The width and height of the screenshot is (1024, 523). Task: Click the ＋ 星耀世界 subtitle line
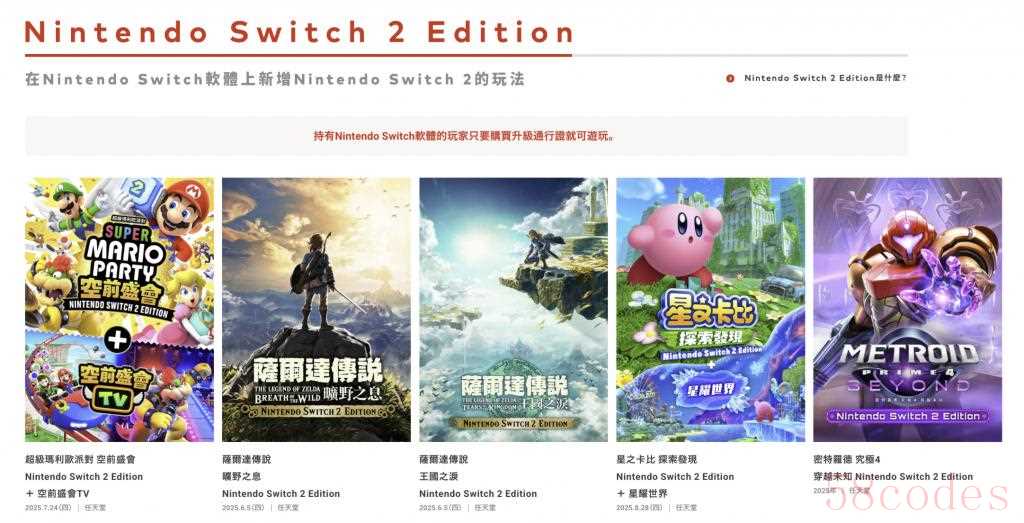[x=643, y=494]
